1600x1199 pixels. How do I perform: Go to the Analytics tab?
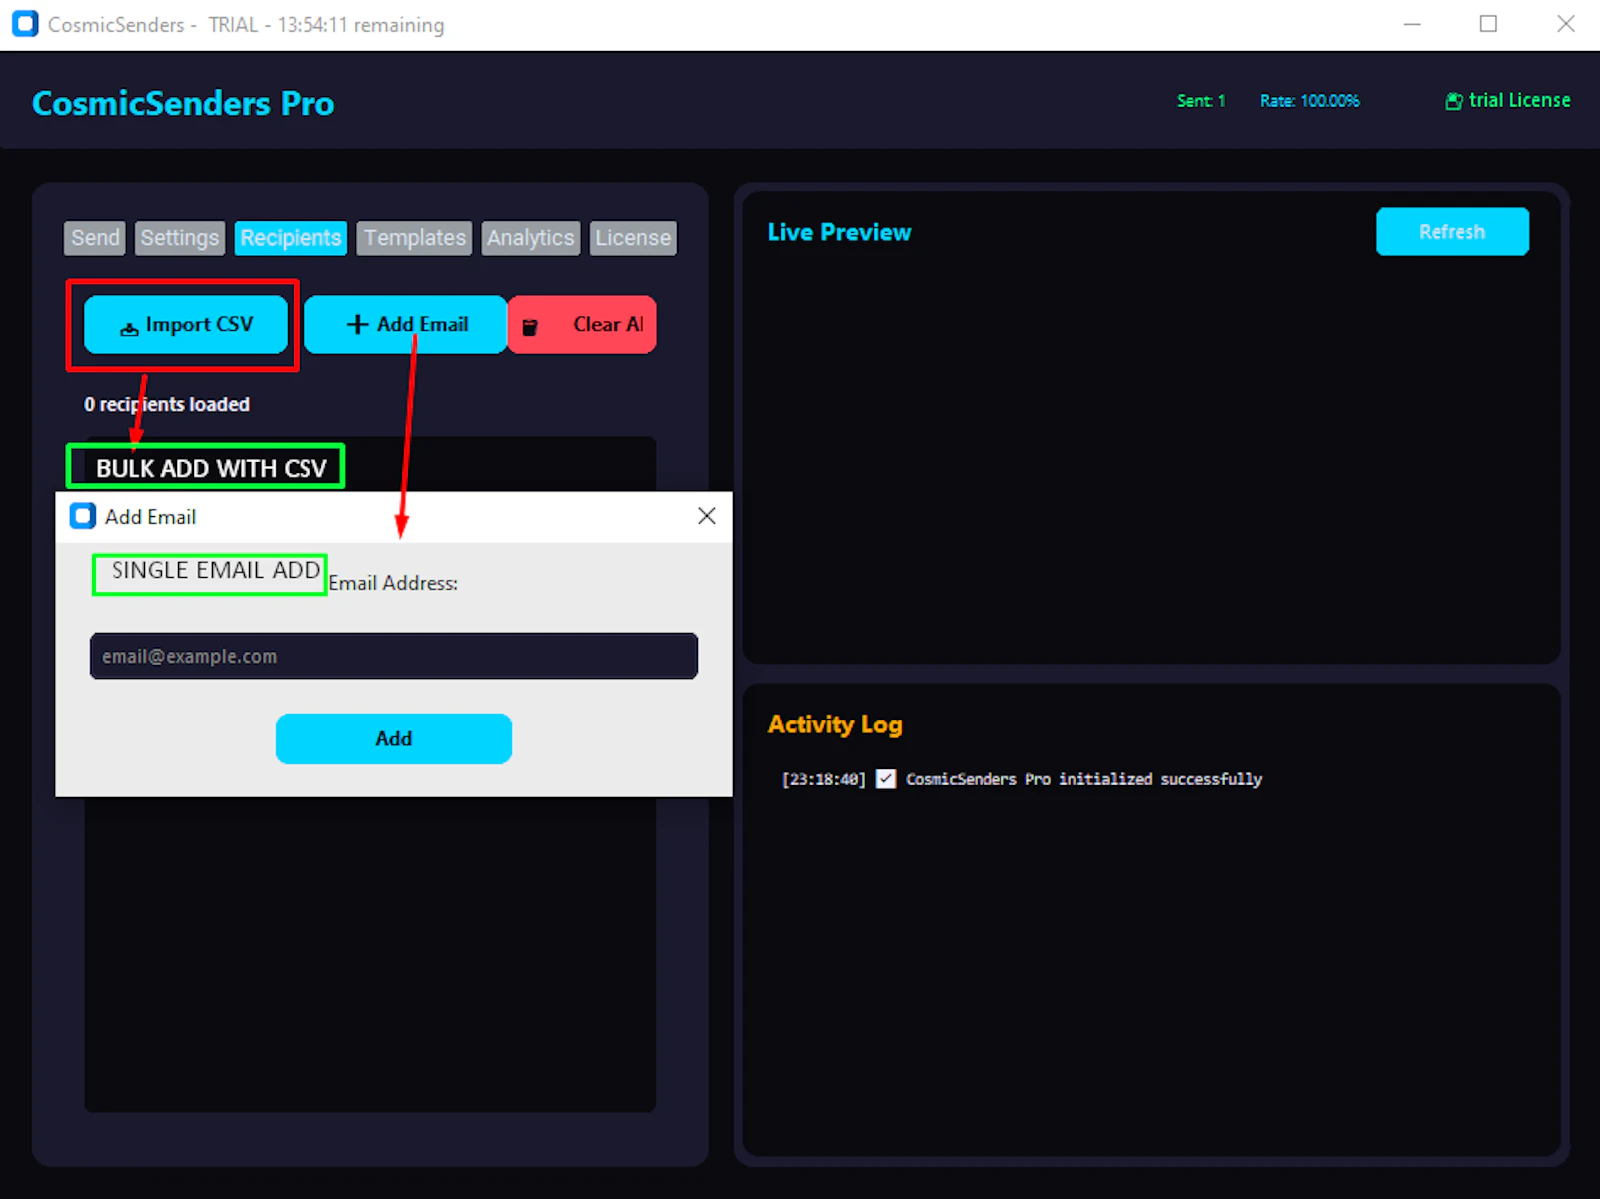click(530, 238)
